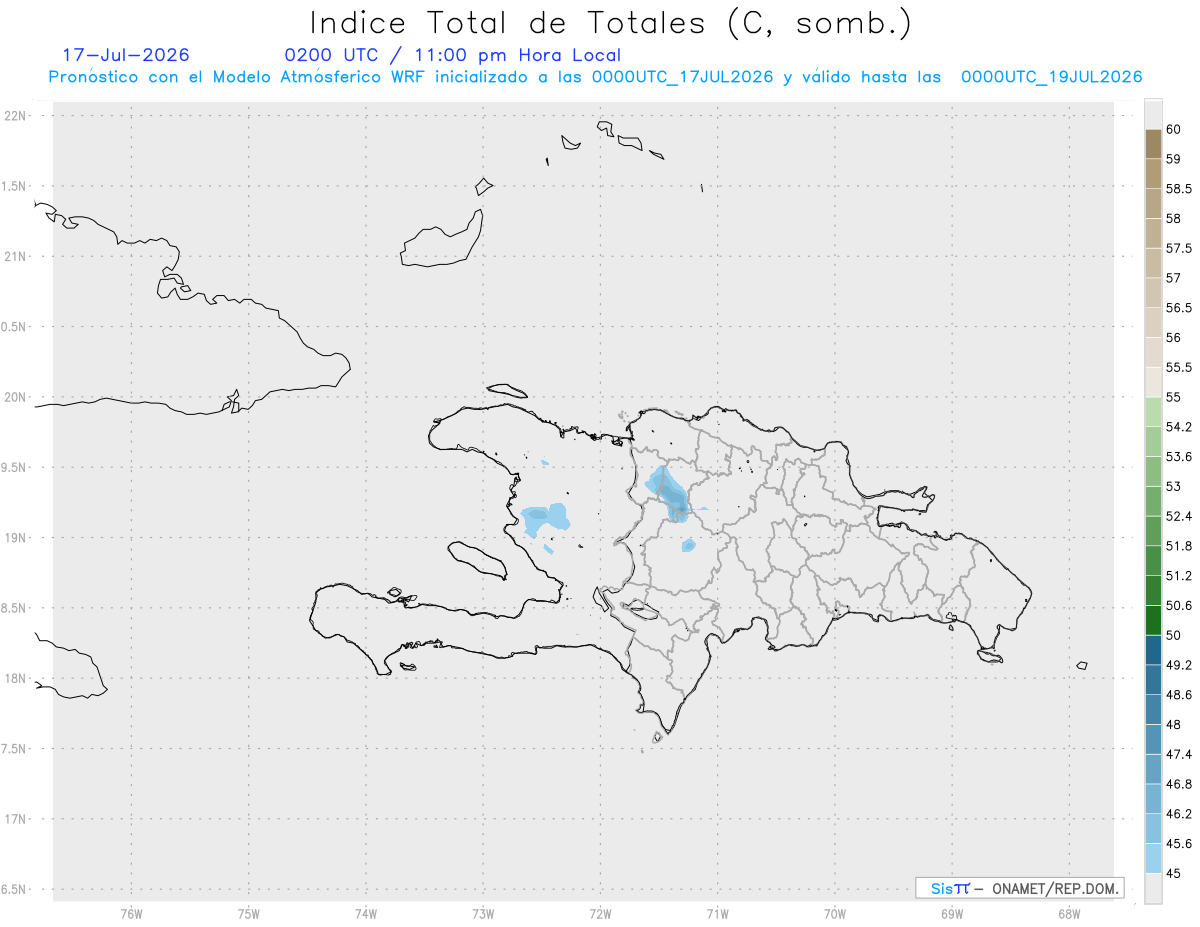Select the latitude label '18N'
Screen dimensions: 1200x927
click(16, 679)
